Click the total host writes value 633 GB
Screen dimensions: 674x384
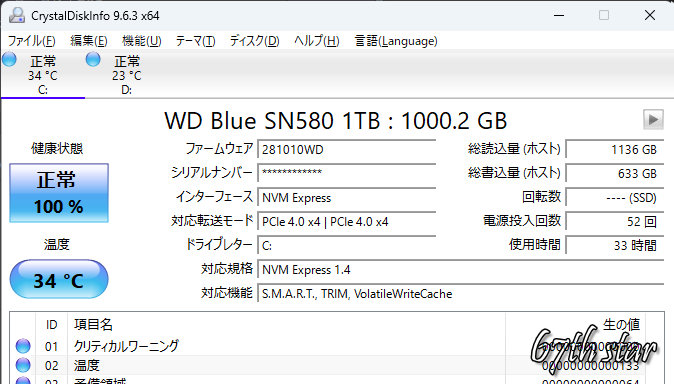615,173
